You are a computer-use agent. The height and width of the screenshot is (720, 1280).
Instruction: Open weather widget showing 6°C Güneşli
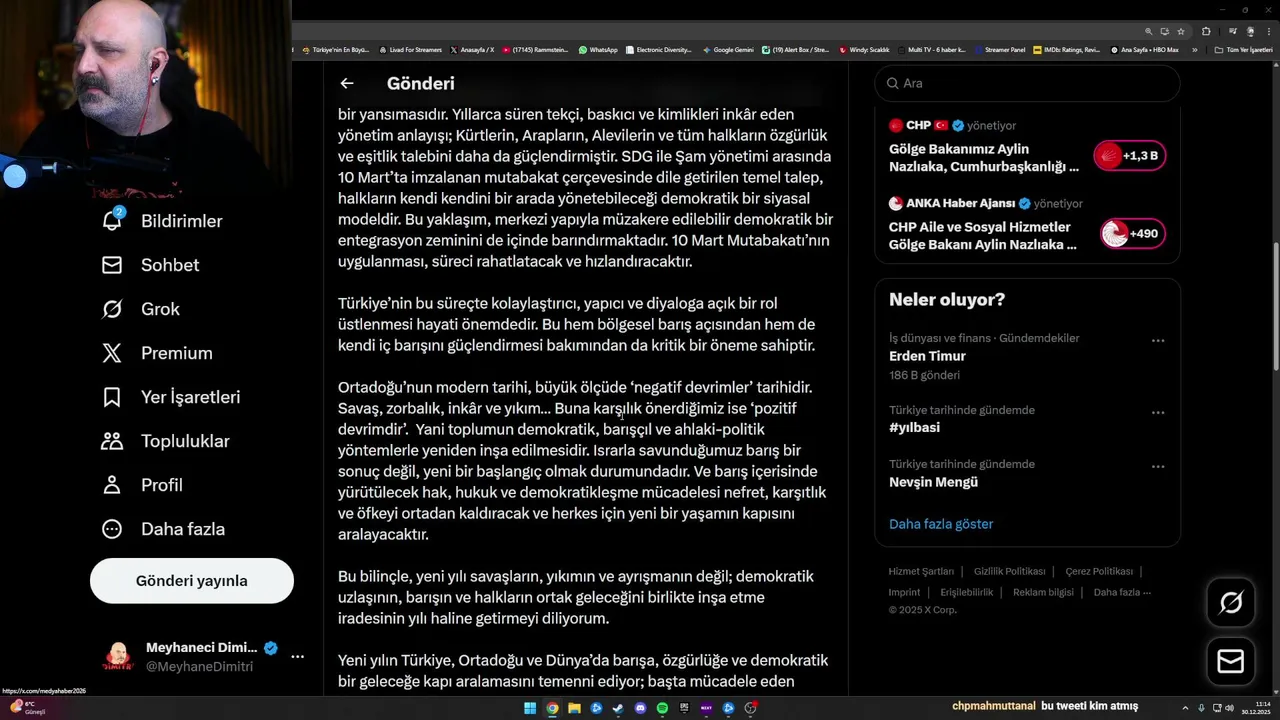[x=27, y=708]
